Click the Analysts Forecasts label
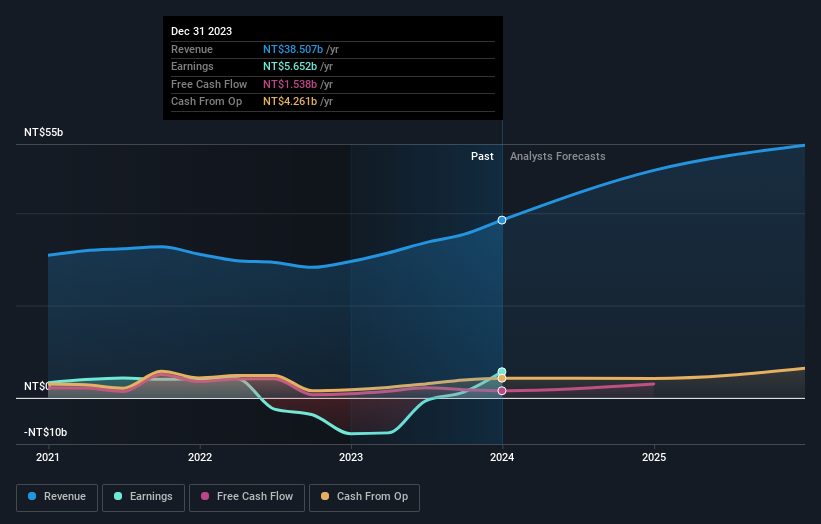Image resolution: width=821 pixels, height=524 pixels. pyautogui.click(x=558, y=157)
